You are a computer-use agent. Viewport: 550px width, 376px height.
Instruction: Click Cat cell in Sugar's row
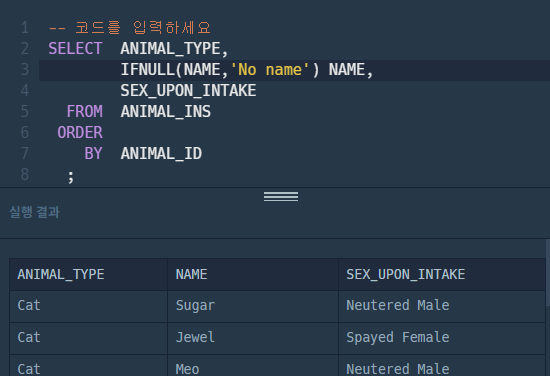[88, 307]
